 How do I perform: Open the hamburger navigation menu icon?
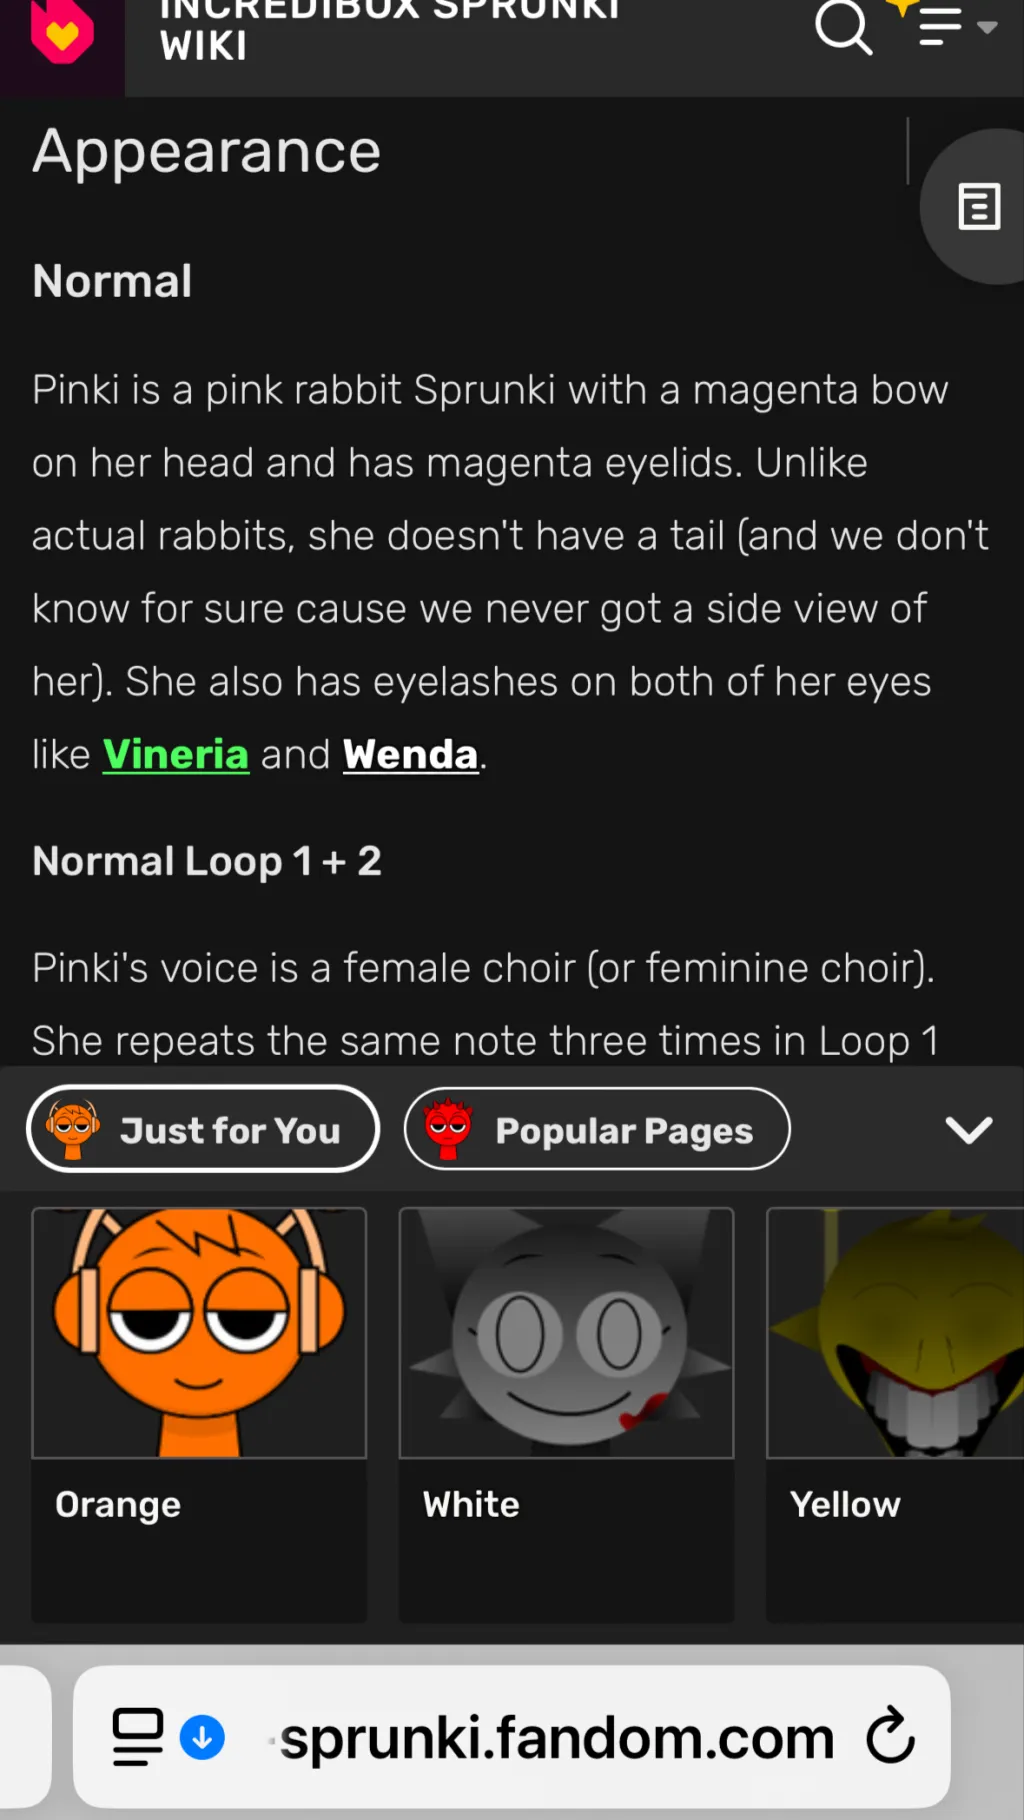tap(939, 27)
